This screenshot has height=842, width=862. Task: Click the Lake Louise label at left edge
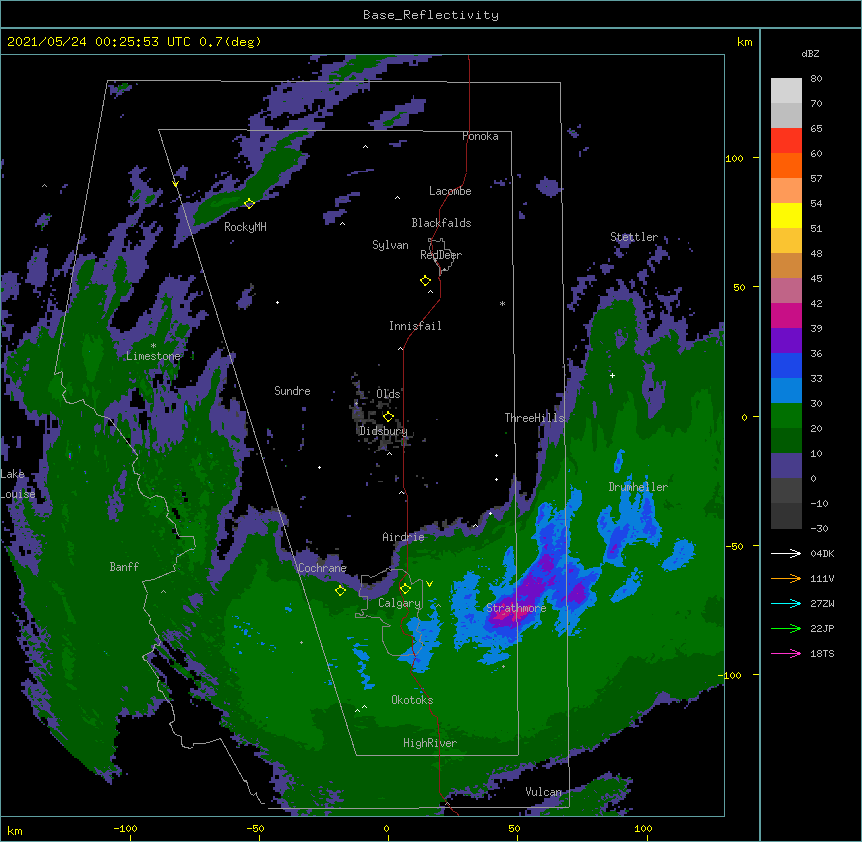click(x=16, y=484)
